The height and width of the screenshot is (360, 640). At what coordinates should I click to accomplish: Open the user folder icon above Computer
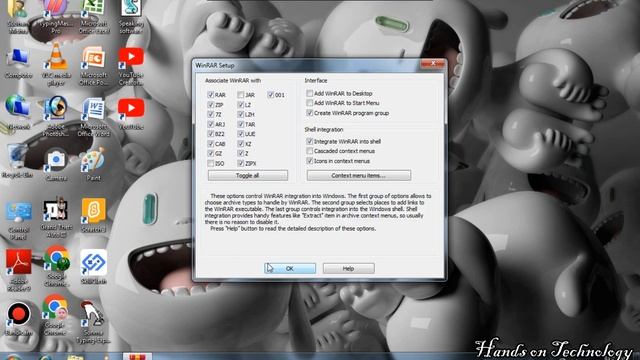pyautogui.click(x=18, y=16)
